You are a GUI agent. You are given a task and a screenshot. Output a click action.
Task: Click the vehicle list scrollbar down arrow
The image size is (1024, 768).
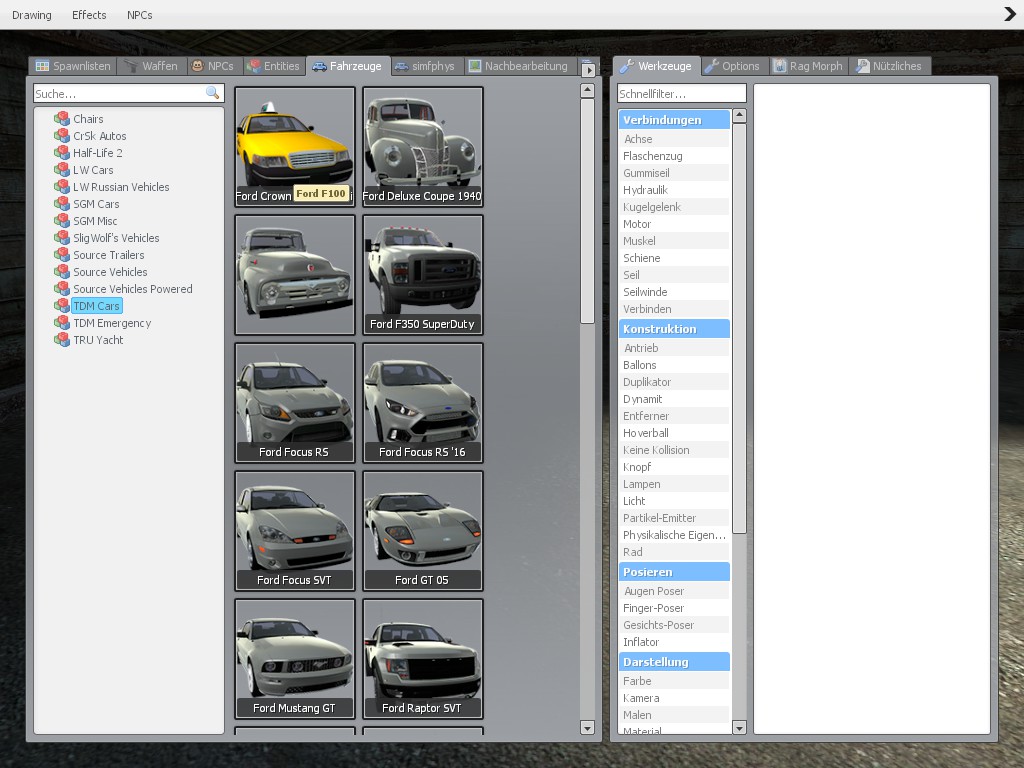(x=587, y=727)
